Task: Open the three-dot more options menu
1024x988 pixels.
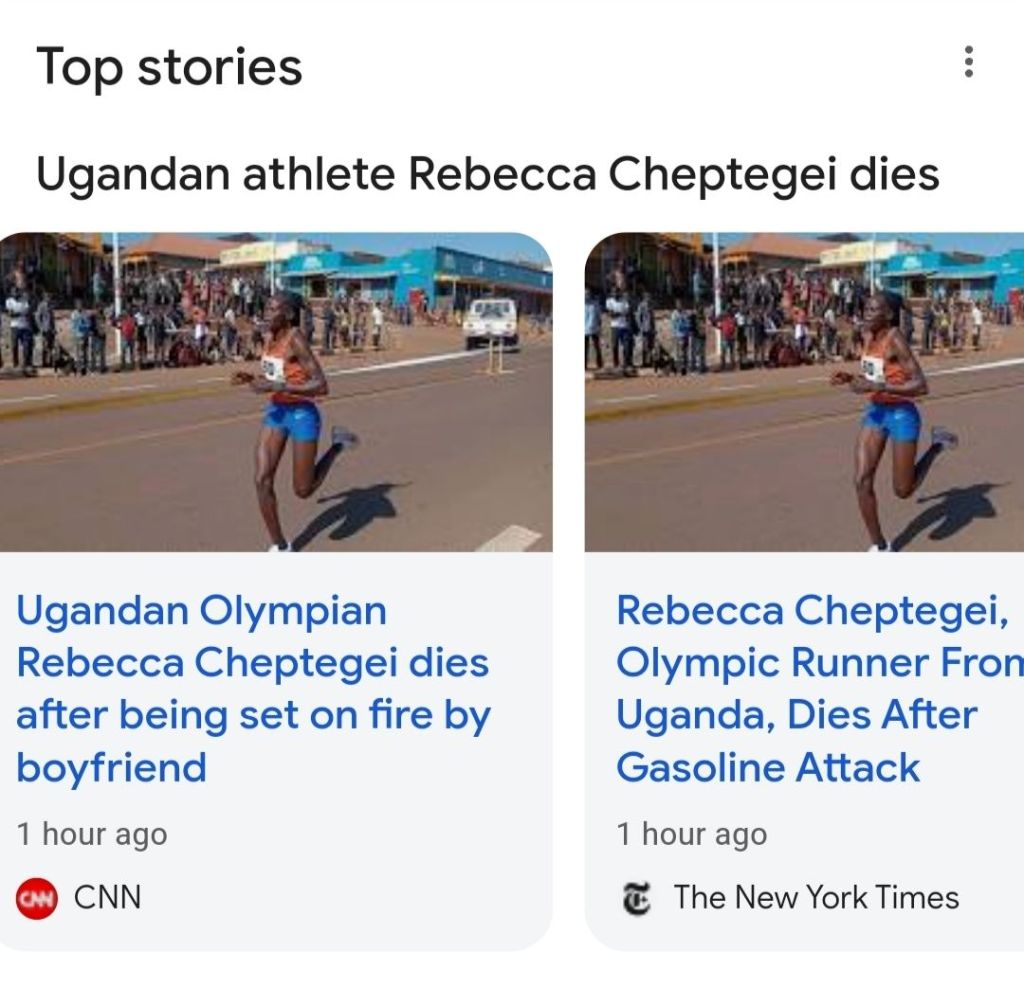Action: click(x=967, y=63)
